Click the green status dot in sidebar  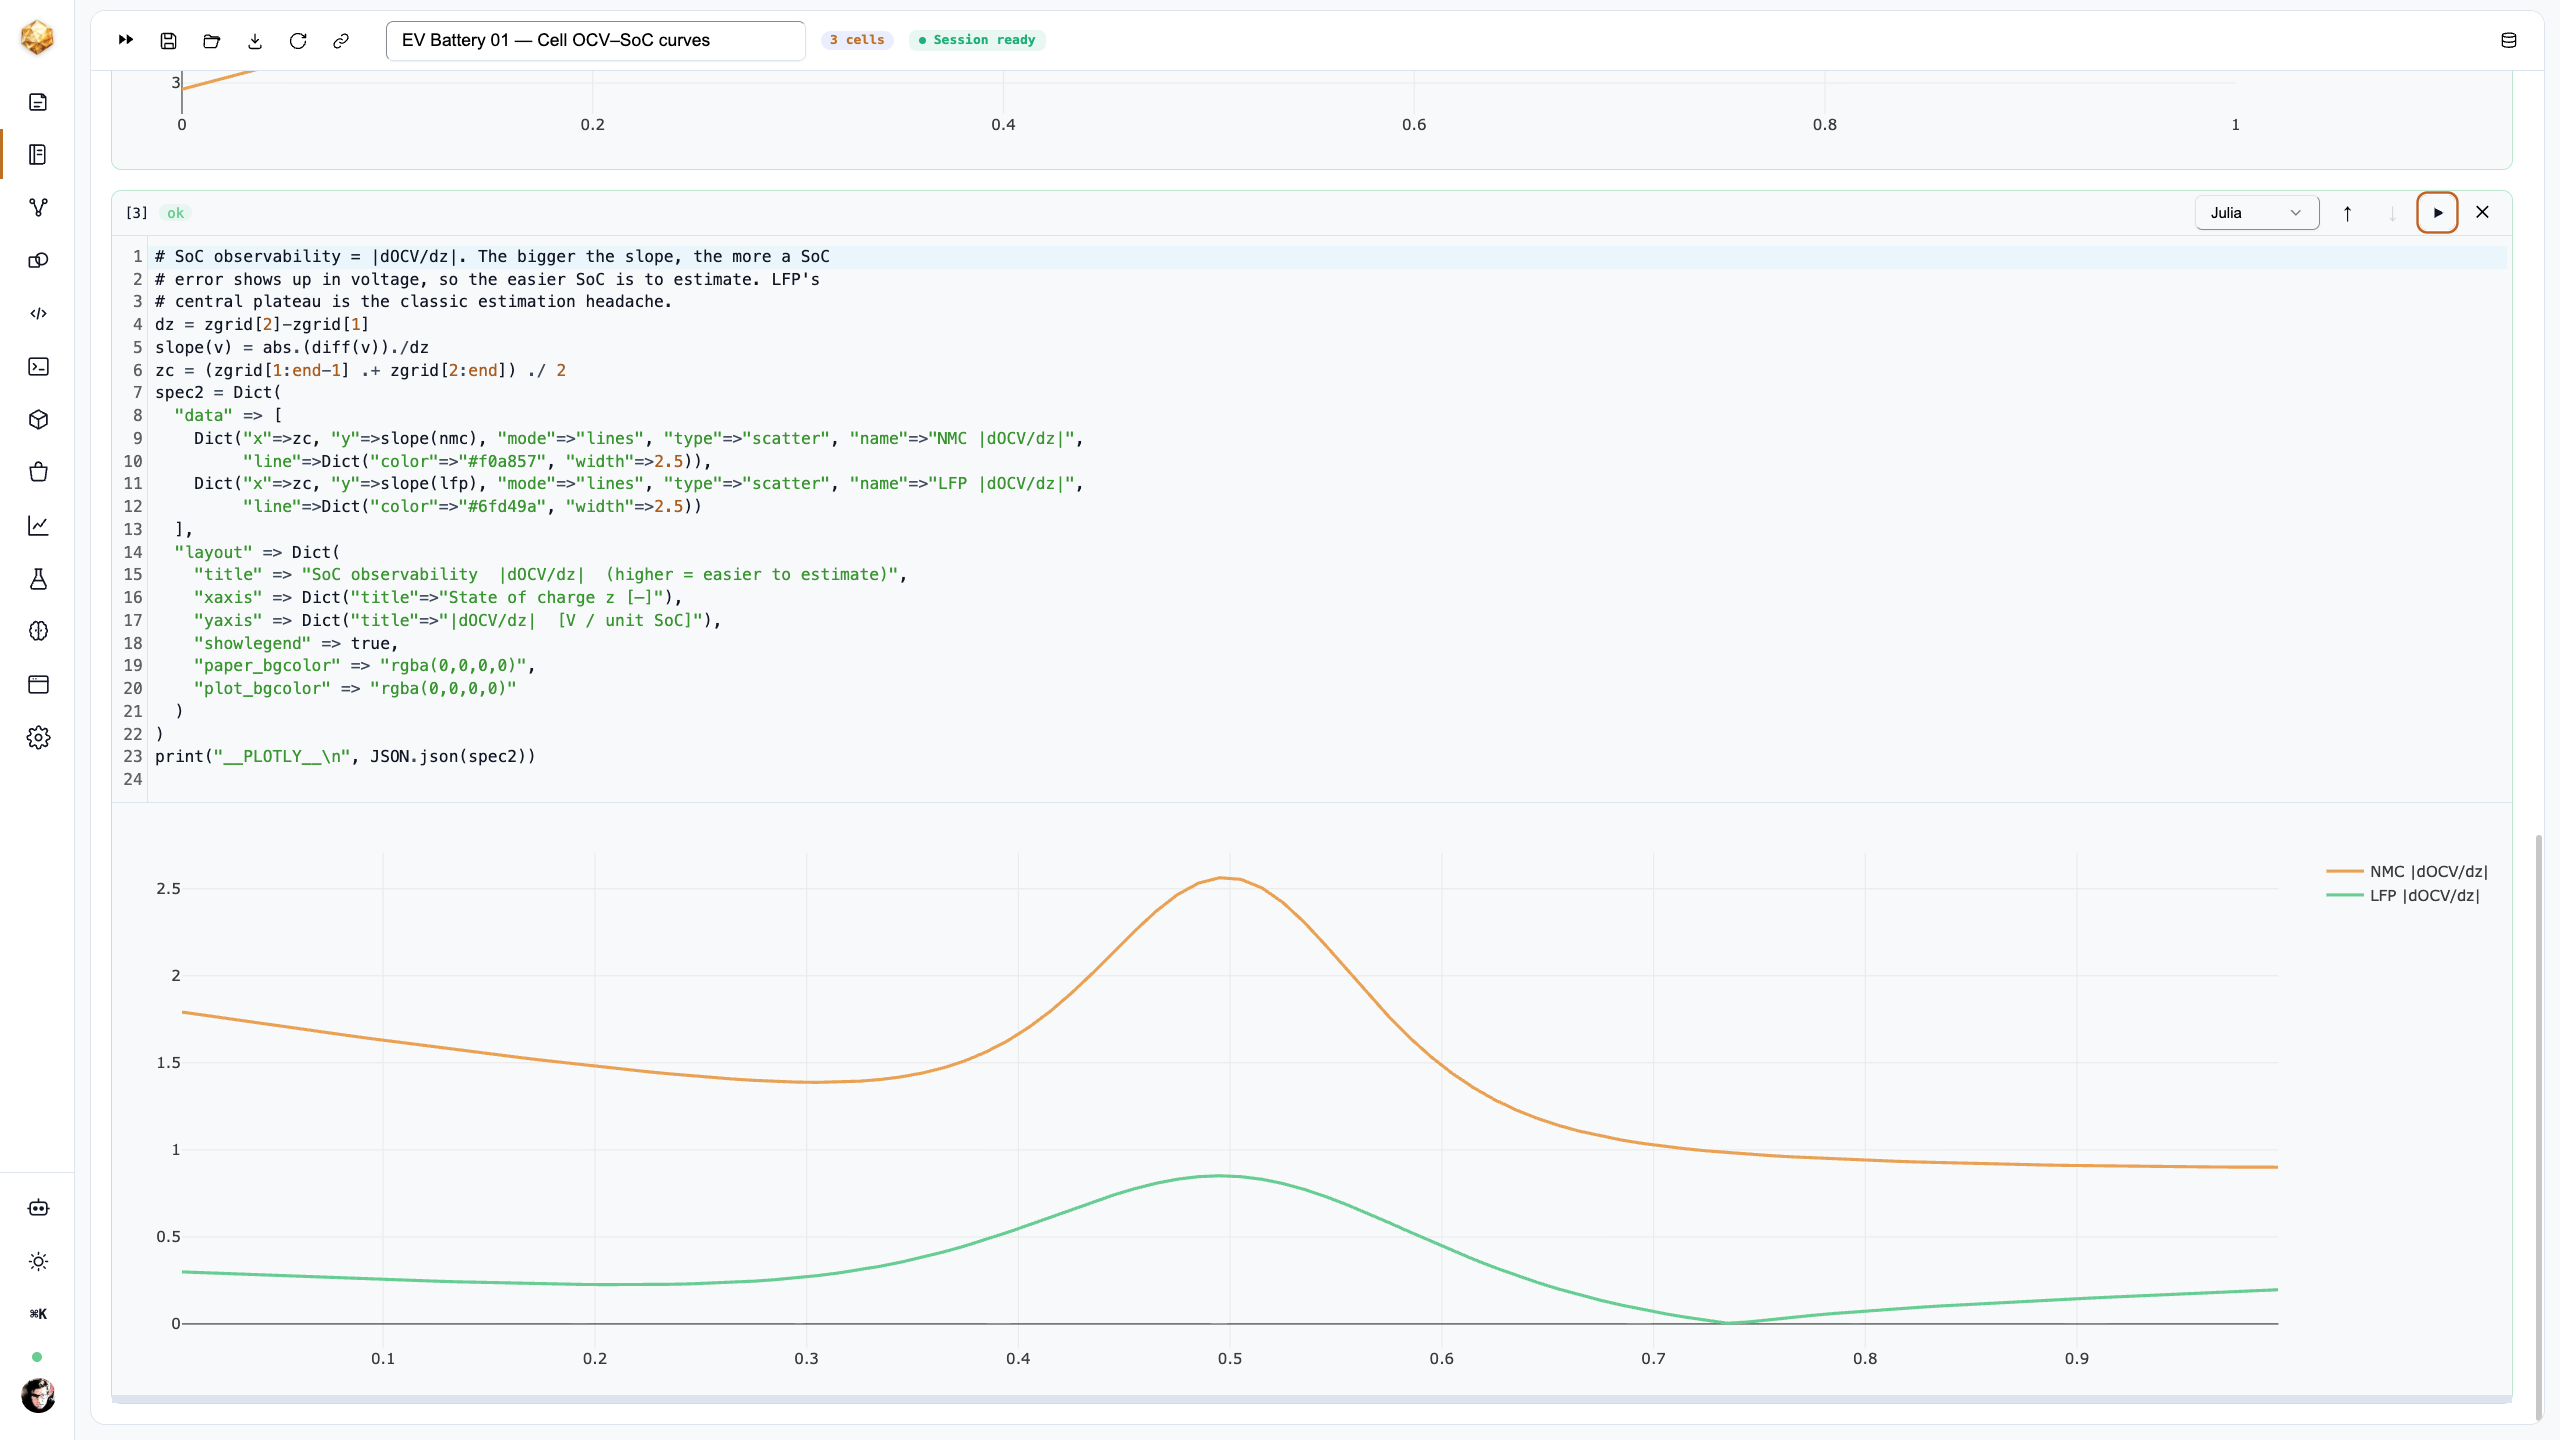pos(37,1357)
